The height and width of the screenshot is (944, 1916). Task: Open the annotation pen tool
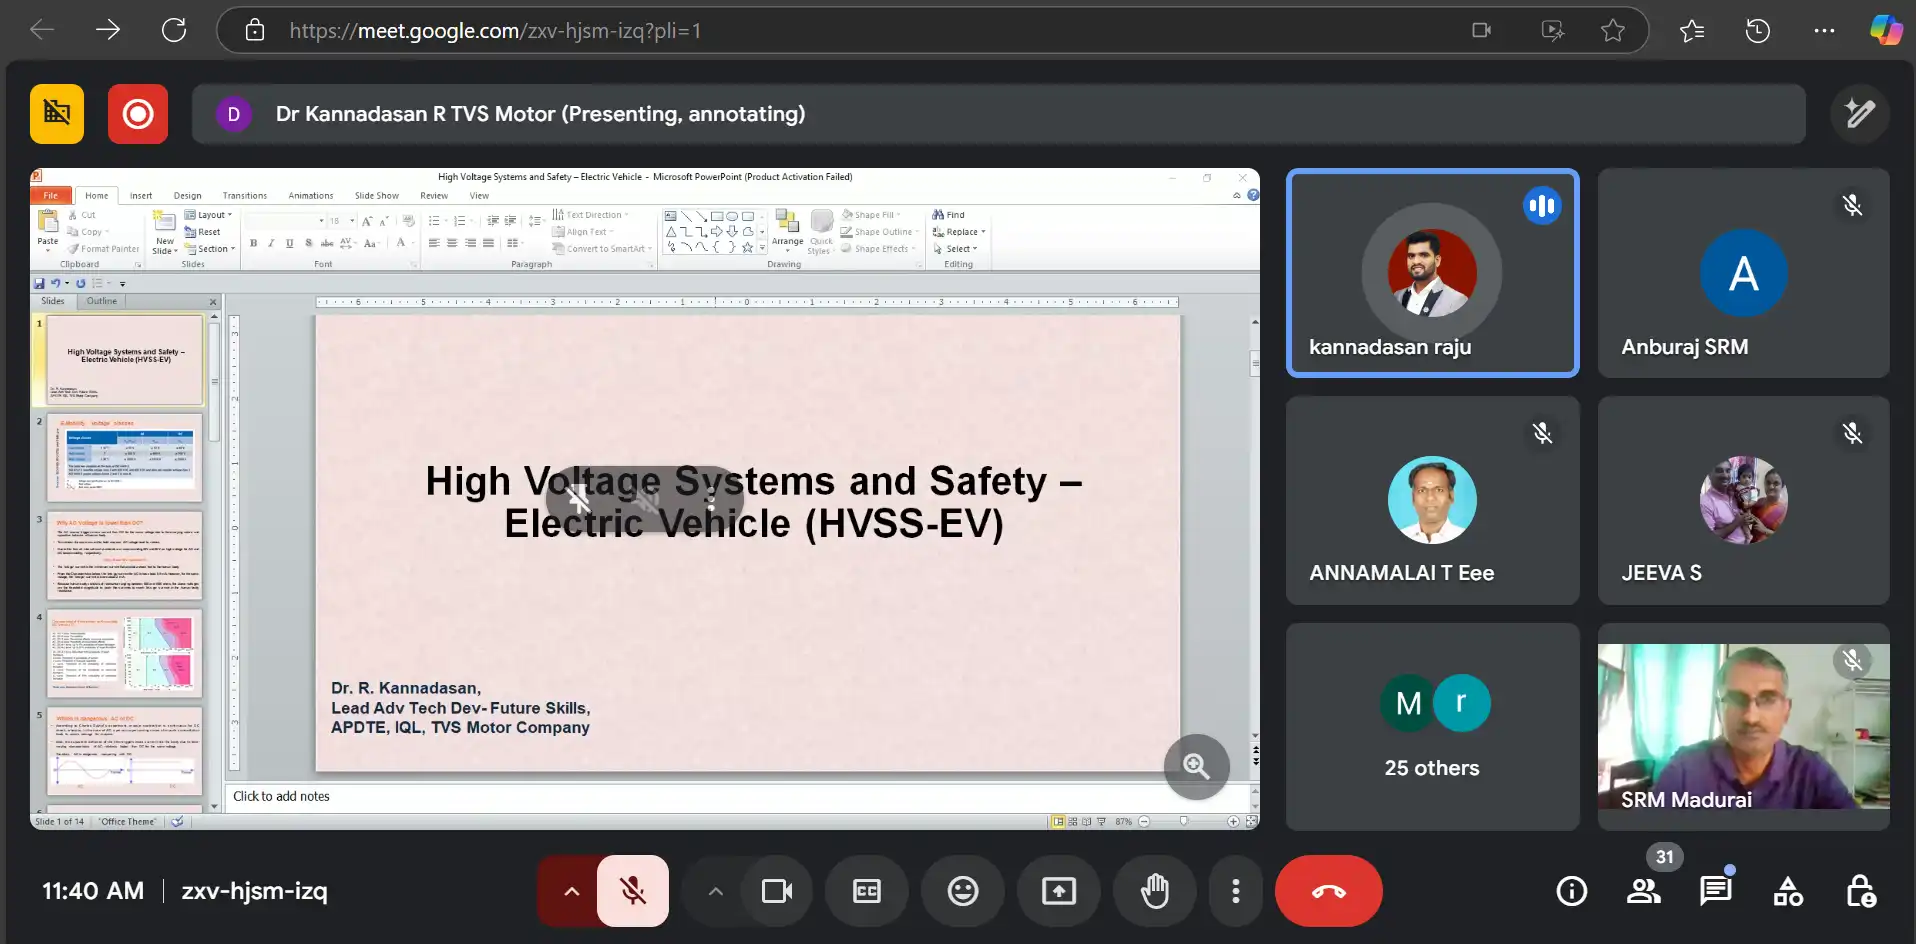pyautogui.click(x=1859, y=114)
